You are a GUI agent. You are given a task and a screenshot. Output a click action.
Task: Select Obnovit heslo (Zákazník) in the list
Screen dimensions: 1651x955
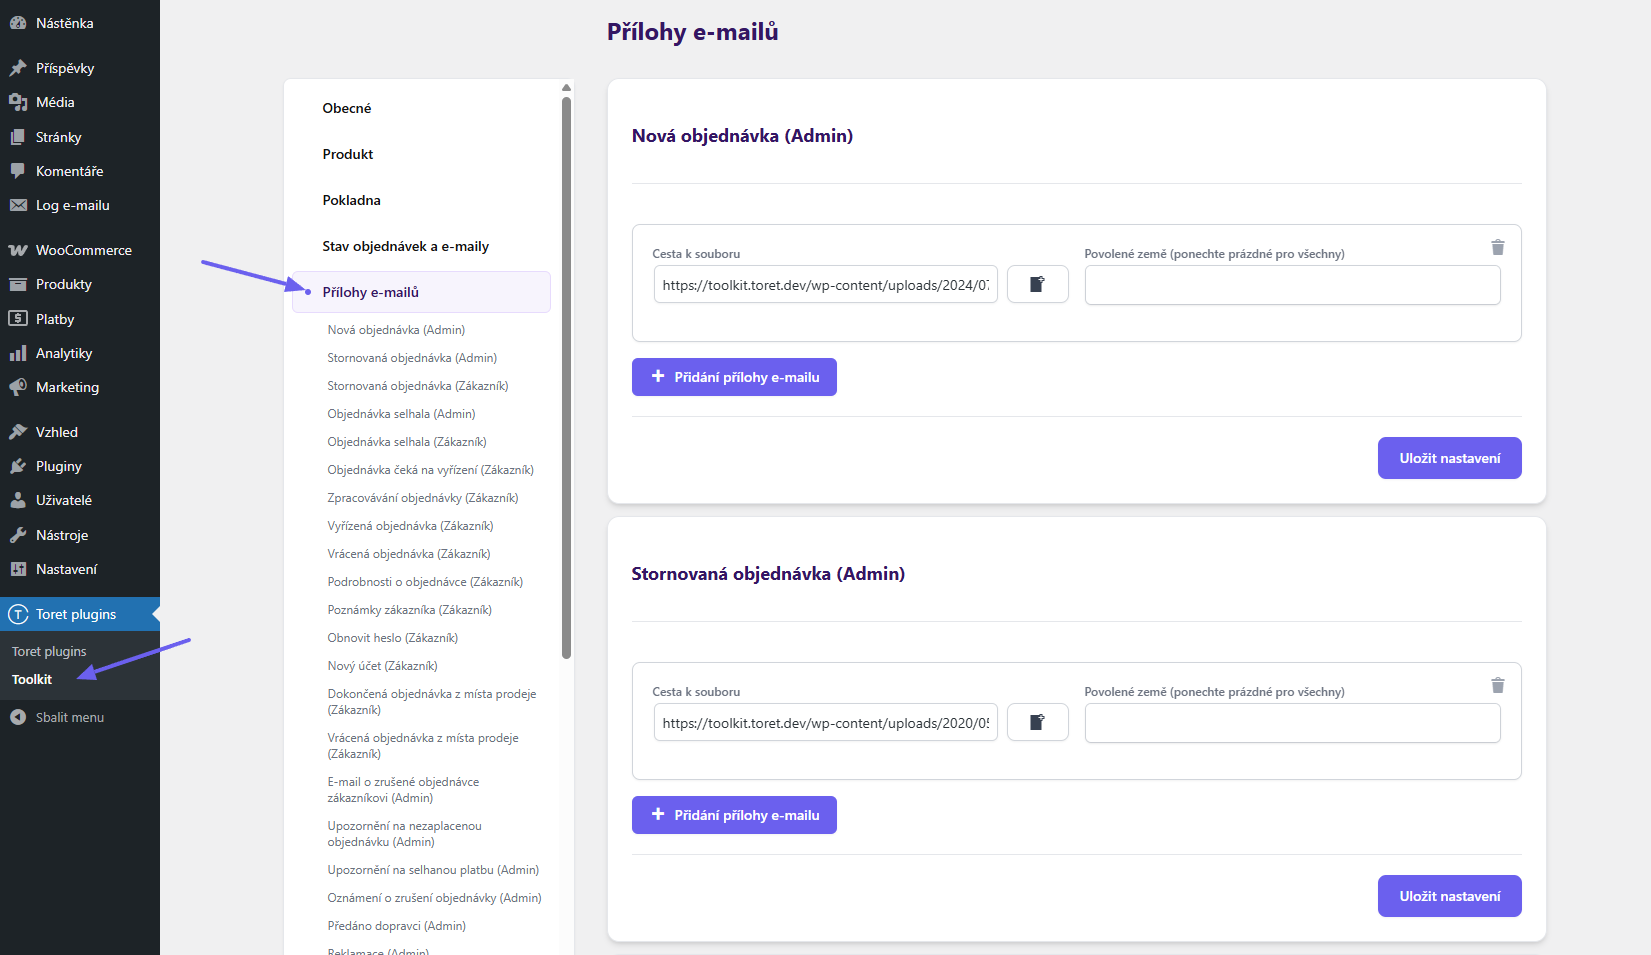click(393, 637)
